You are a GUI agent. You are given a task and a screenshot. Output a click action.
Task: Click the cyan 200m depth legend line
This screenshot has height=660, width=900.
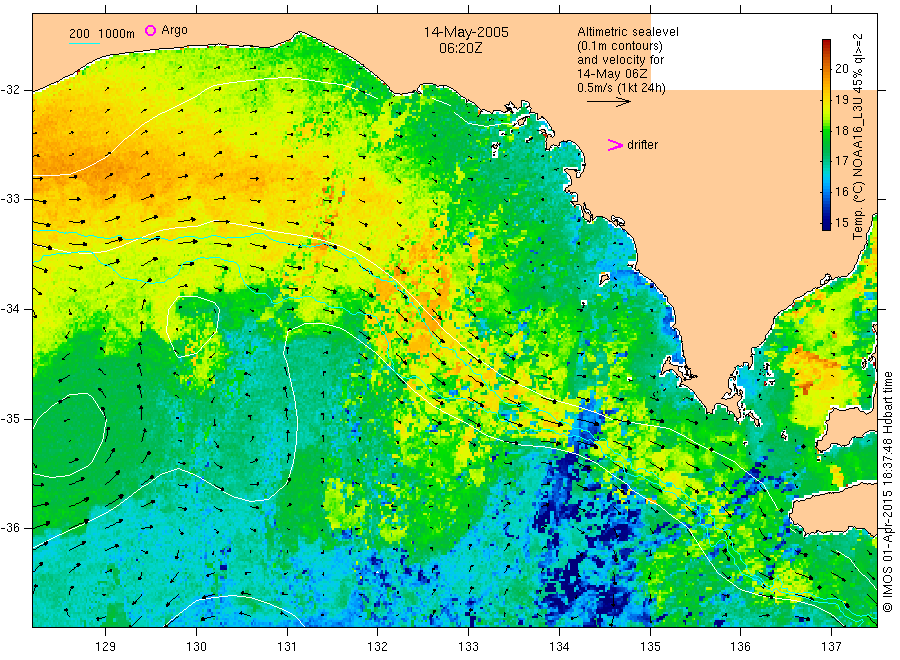pos(84,43)
